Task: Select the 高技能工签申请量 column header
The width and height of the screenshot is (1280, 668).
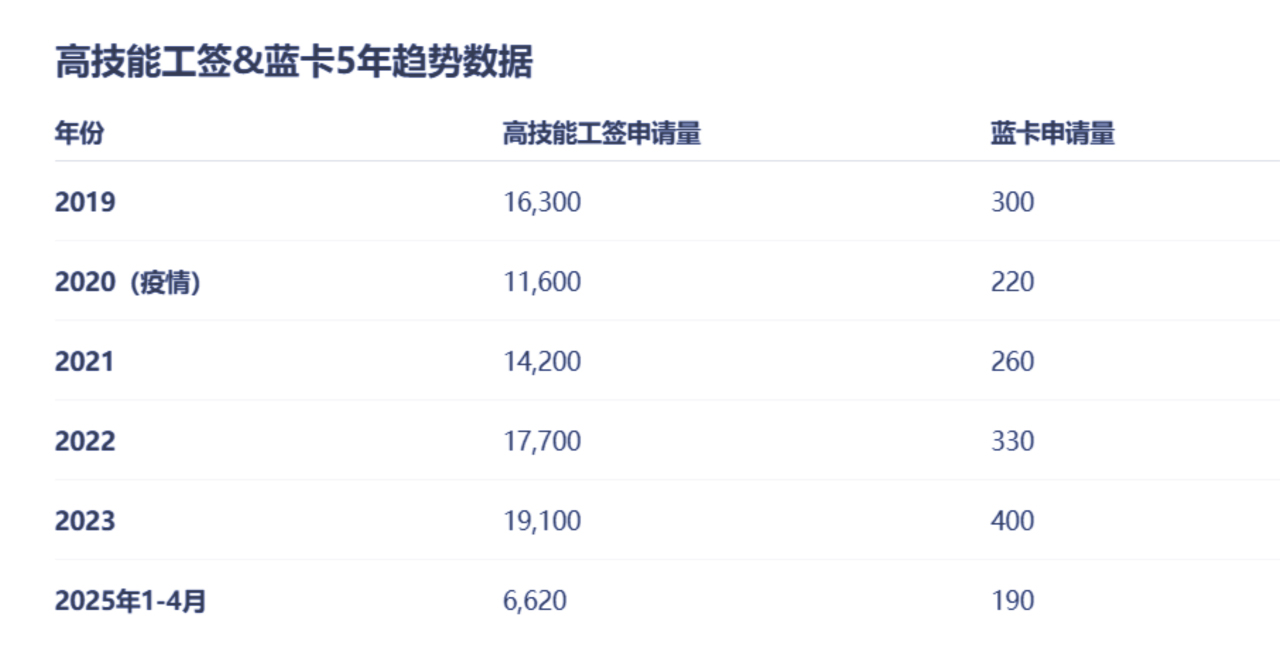Action: pos(601,133)
